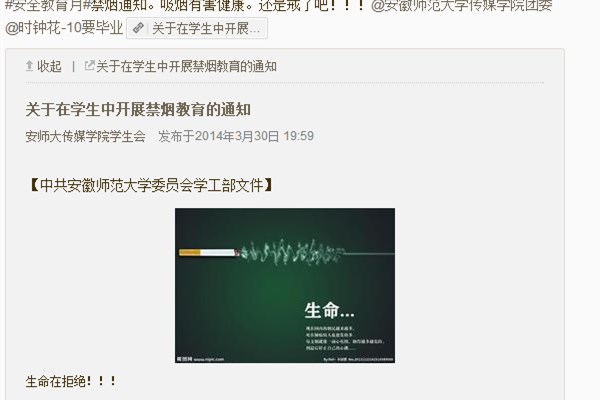Click the 生命在拒绝!!! line below the image
The height and width of the screenshot is (400, 600).
71,381
